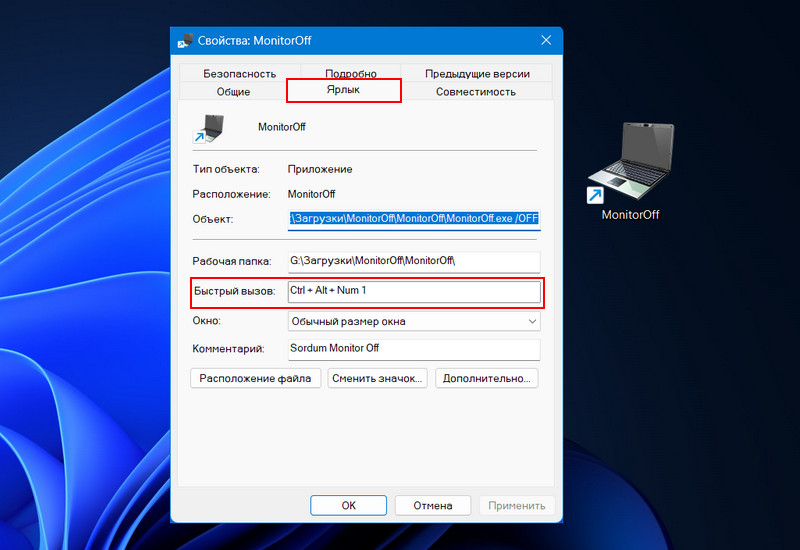Screen dimensions: 800x550
Task: Switch to the Общие tab
Action: tap(233, 92)
